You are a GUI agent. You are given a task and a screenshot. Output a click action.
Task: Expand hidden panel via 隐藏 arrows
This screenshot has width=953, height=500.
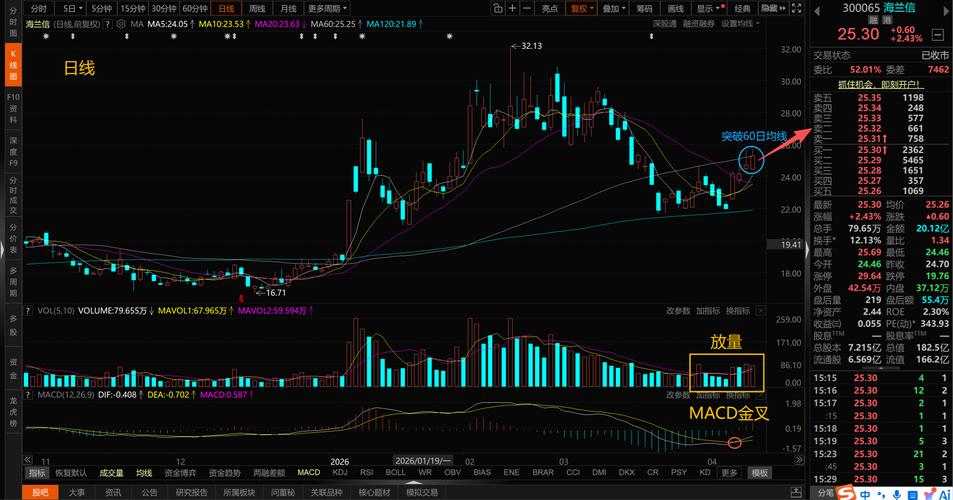(x=774, y=9)
